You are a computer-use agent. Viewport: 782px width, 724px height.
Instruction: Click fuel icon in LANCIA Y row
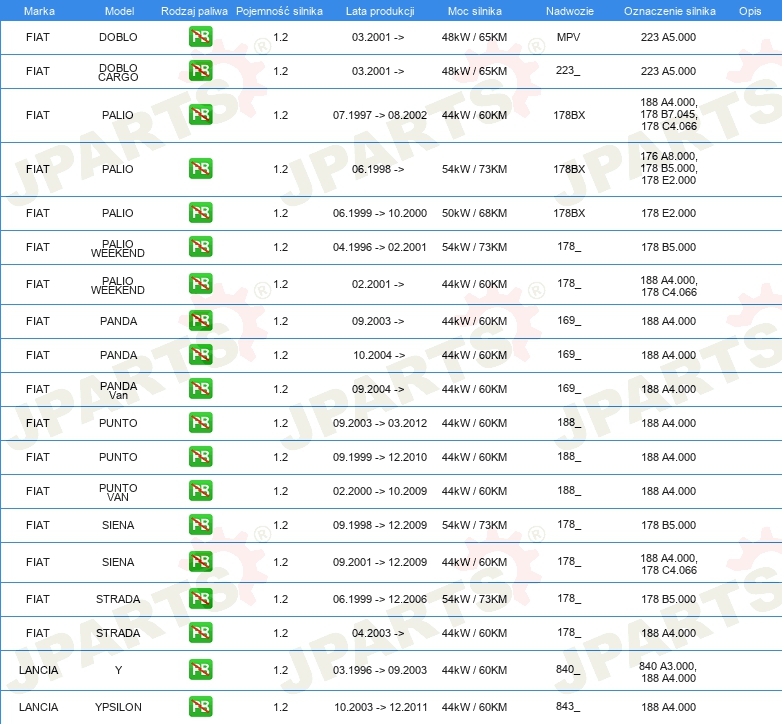[200, 670]
